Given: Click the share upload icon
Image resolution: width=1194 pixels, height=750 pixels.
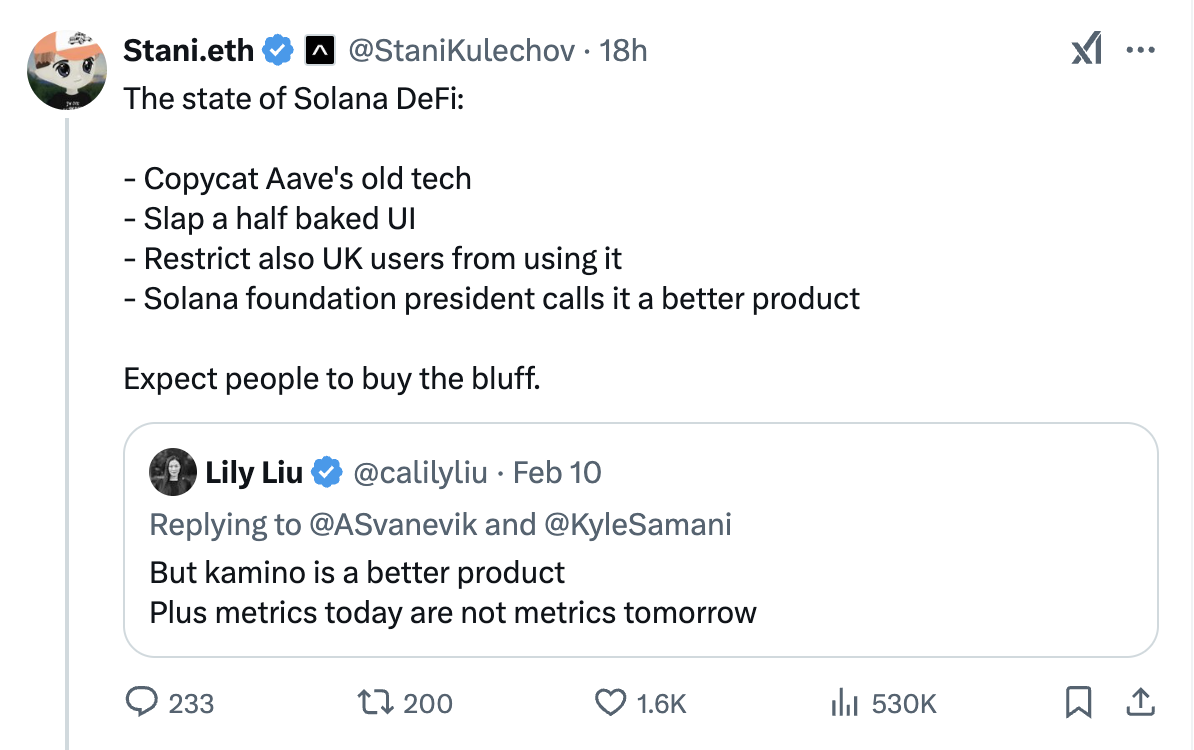Looking at the screenshot, I should 1138,703.
